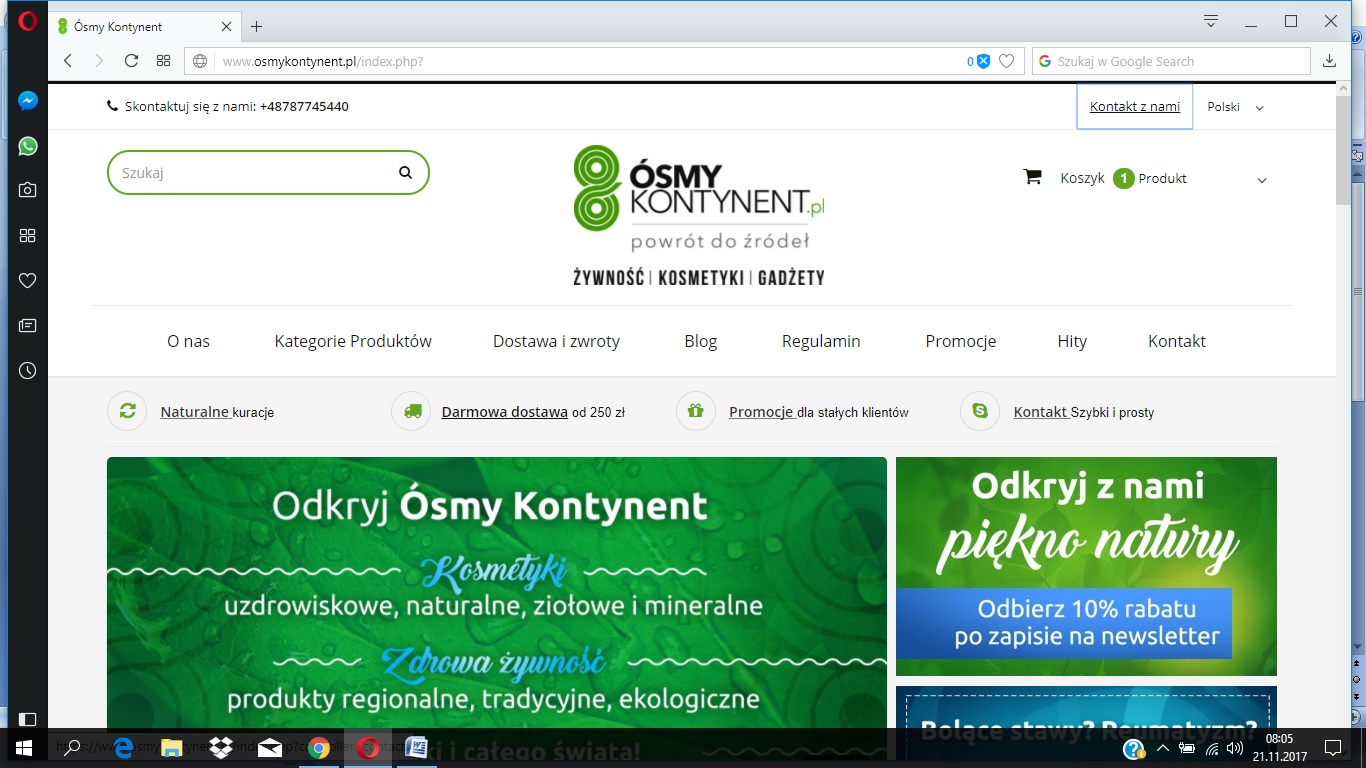Open the downloads panel
Screen dimensions: 1366x768
(x=1329, y=61)
